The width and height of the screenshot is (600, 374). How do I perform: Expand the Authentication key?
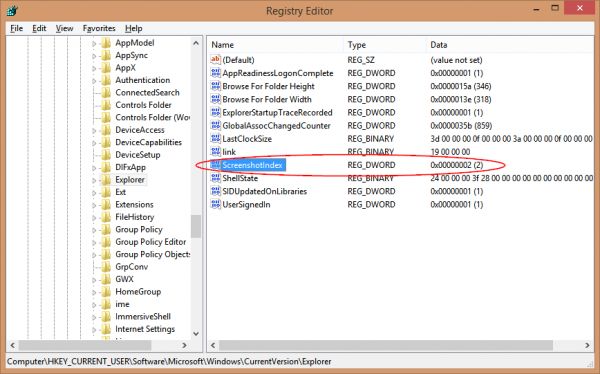pos(94,81)
